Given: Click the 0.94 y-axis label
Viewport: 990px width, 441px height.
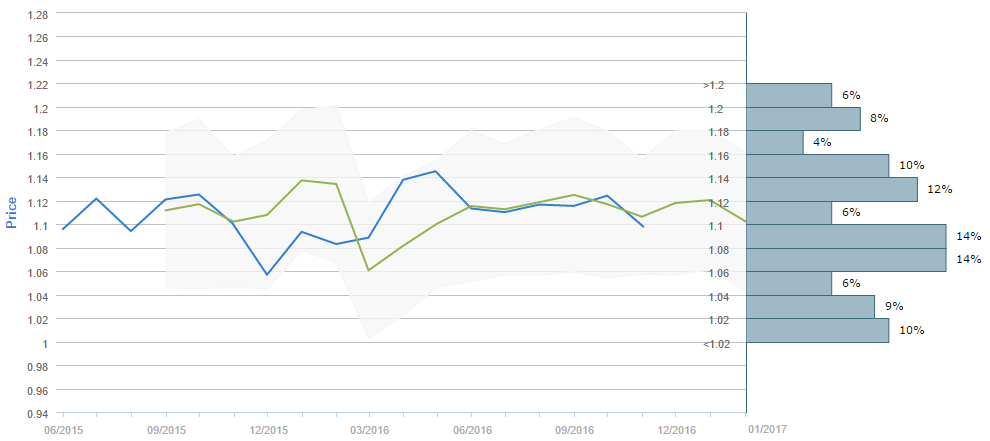Looking at the screenshot, I should [x=35, y=413].
